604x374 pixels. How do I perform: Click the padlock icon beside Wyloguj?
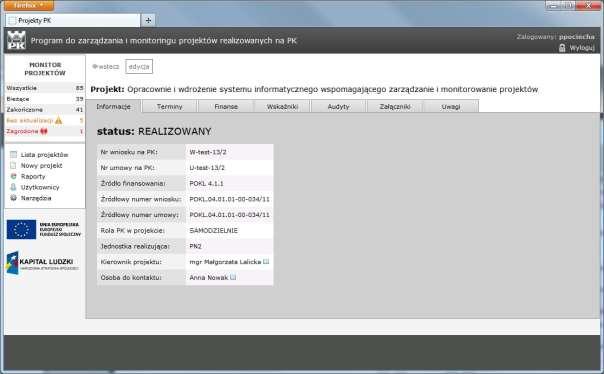tap(562, 48)
